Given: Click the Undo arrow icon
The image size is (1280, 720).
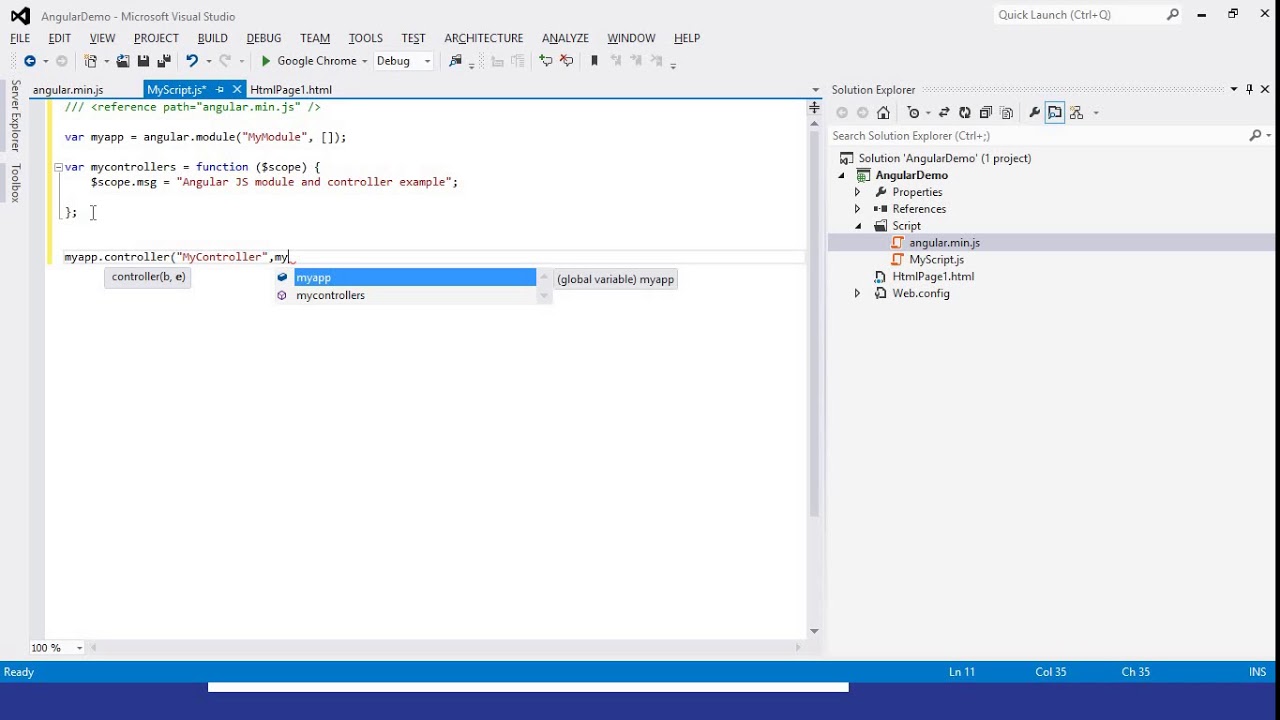Looking at the screenshot, I should tap(191, 61).
